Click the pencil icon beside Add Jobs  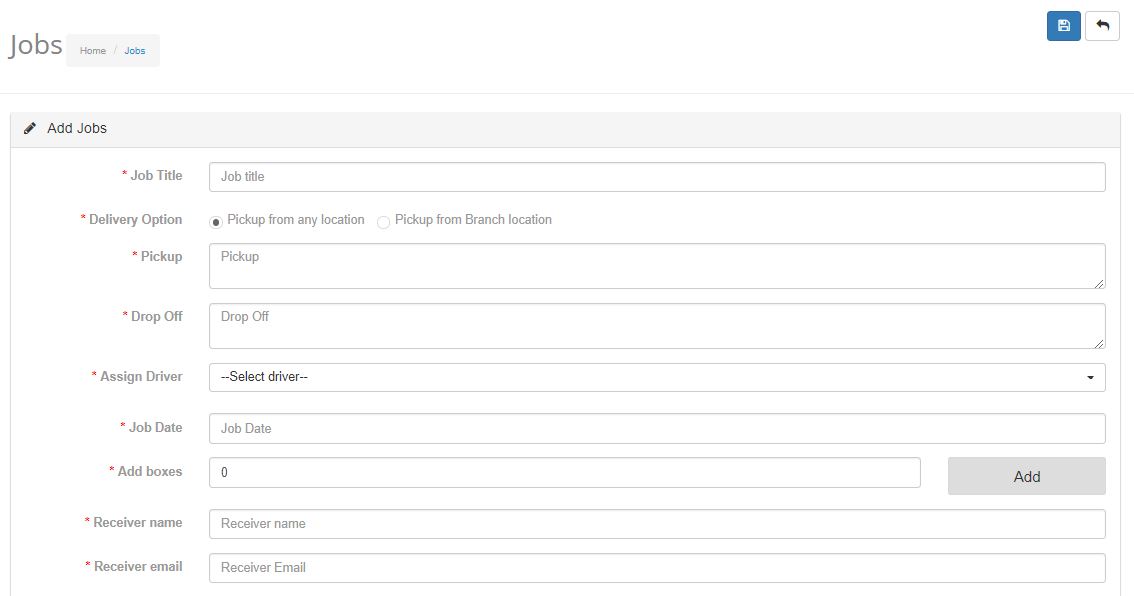click(x=30, y=128)
